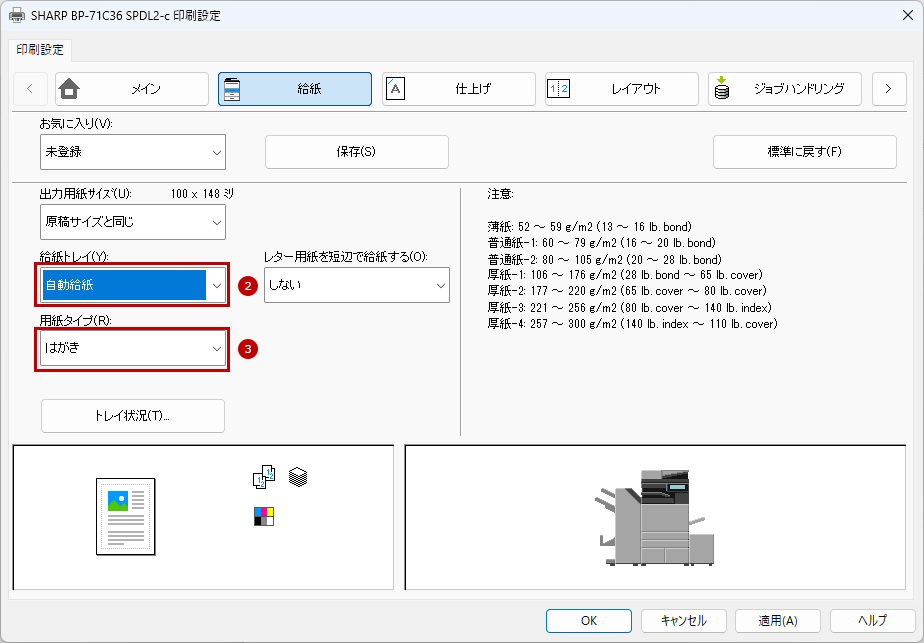The width and height of the screenshot is (924, 643).
Task: Click the 2-sided print icon in preview
Action: pos(263,479)
